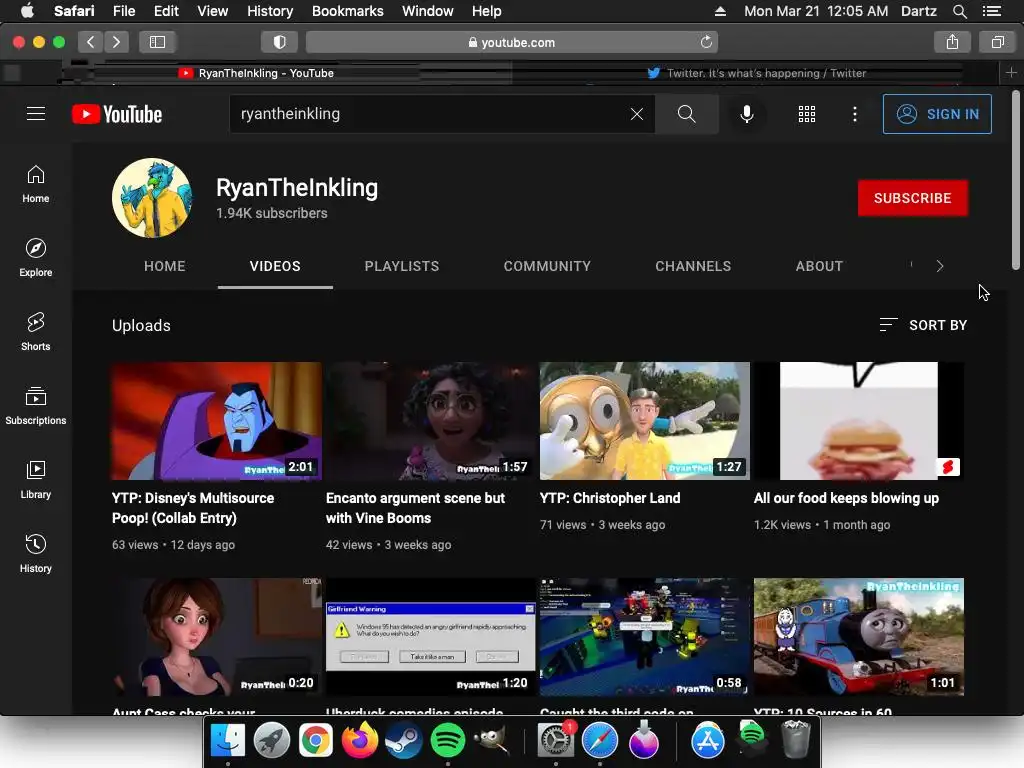Open Google Chrome from the Dock

(316, 741)
